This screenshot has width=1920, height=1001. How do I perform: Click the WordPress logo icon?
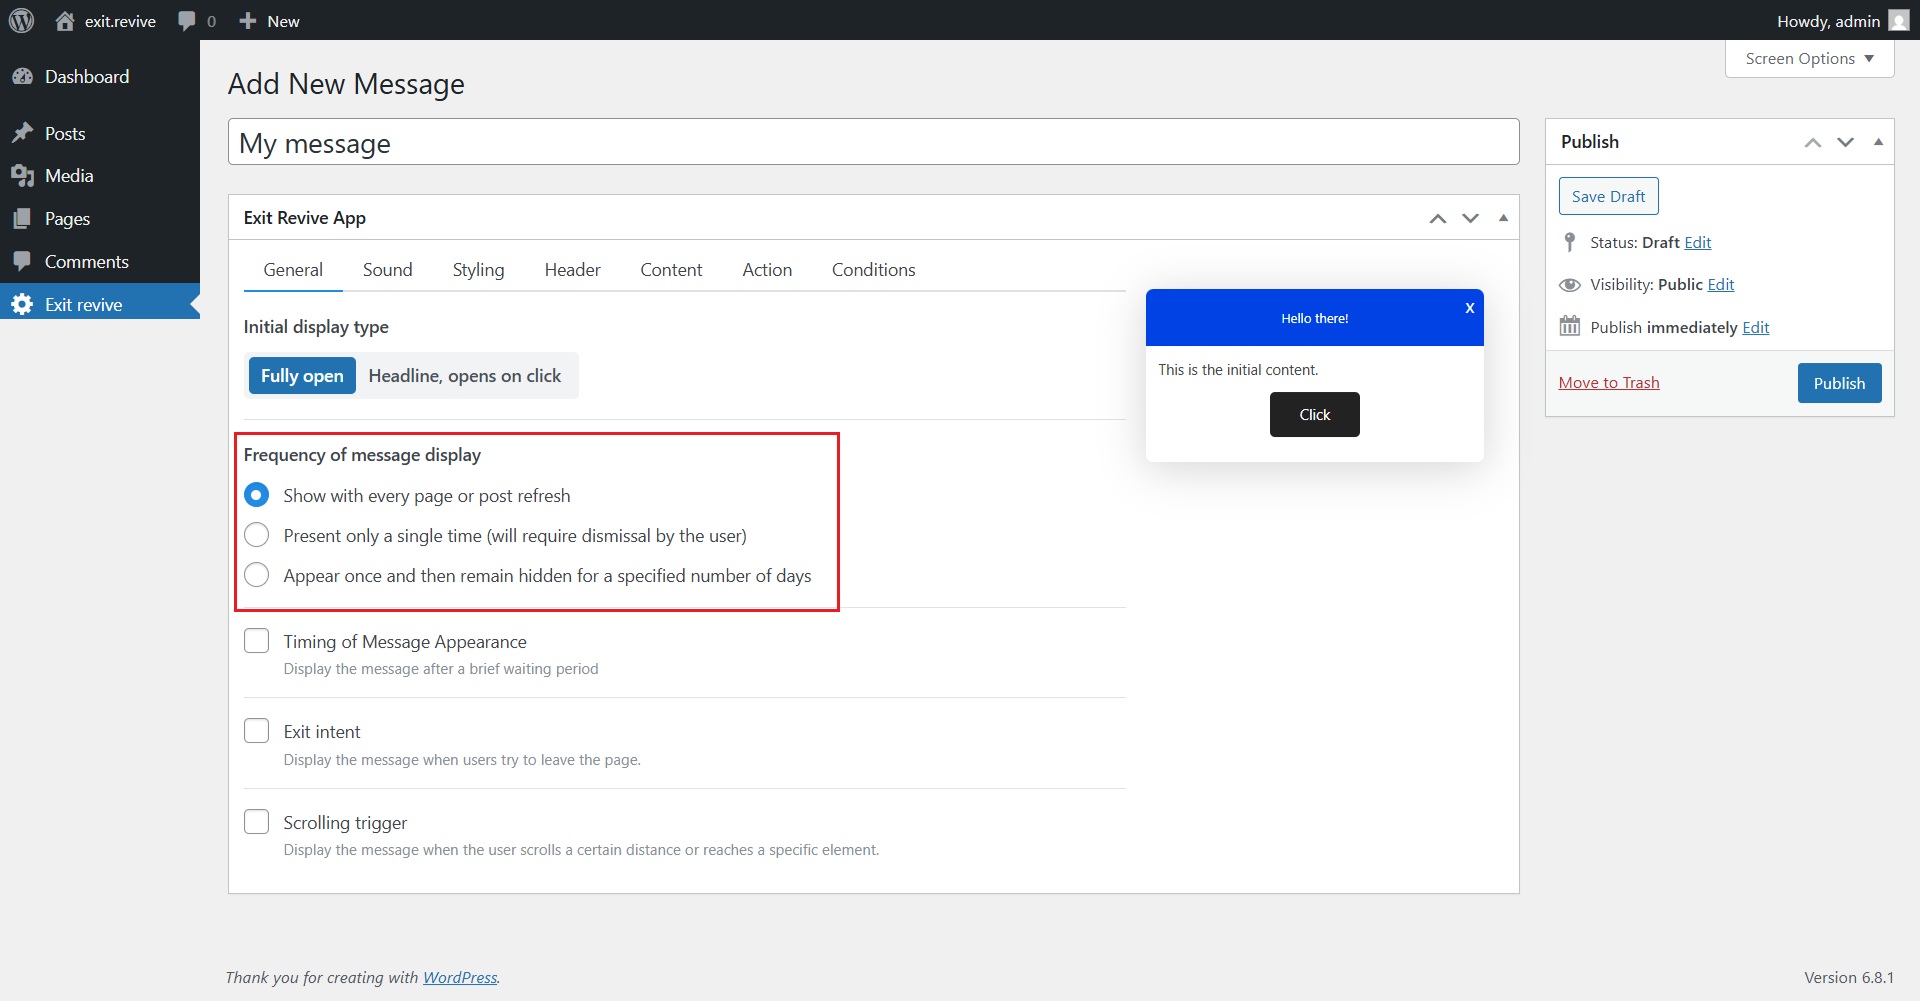[x=21, y=20]
